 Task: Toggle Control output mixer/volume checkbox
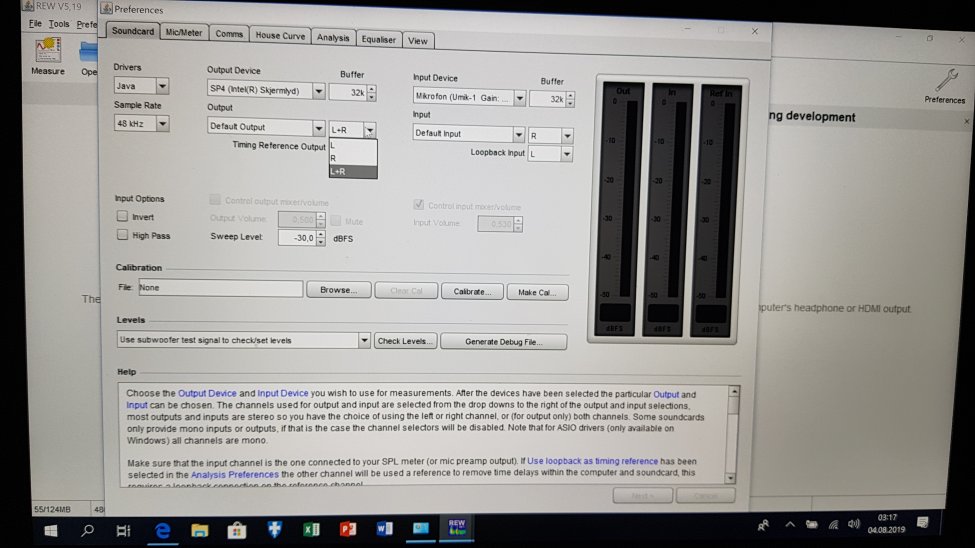click(215, 200)
